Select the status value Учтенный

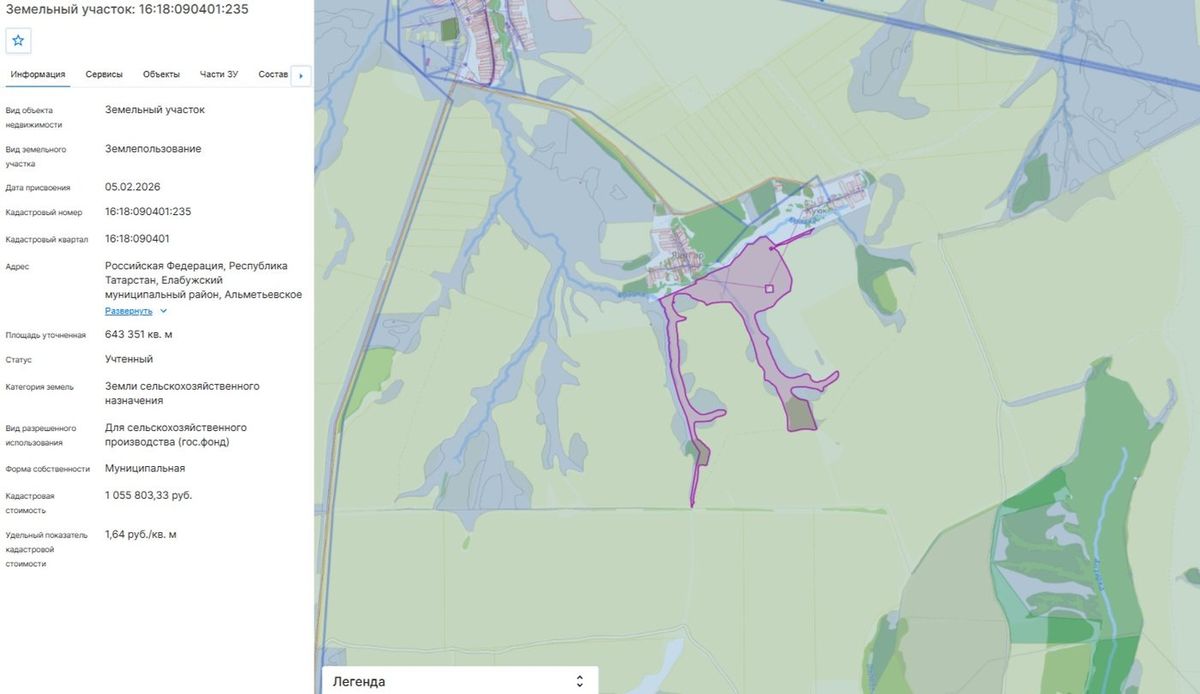(129, 359)
